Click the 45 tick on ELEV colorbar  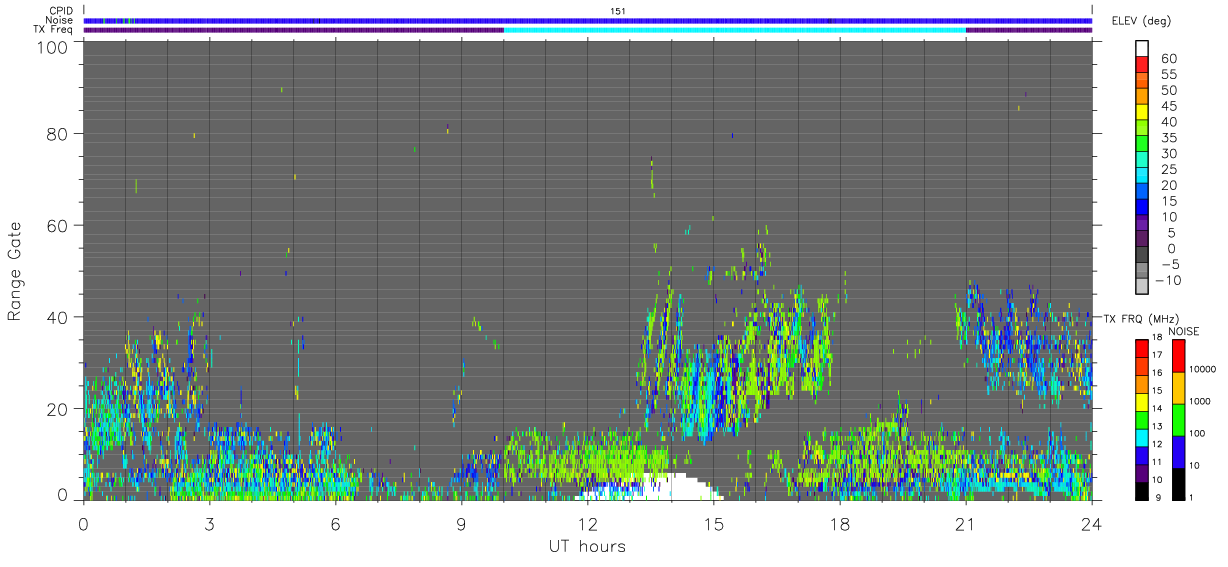(1168, 107)
